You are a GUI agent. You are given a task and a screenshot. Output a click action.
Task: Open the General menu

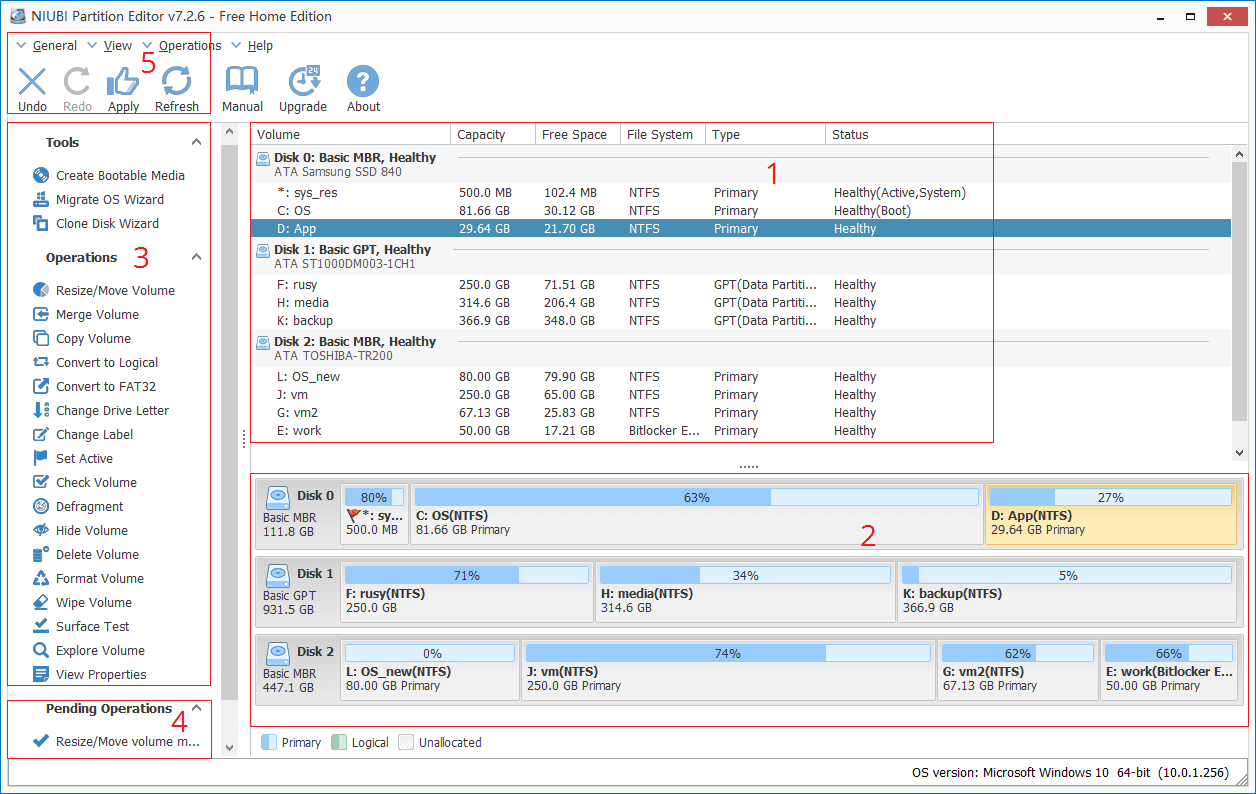[x=54, y=46]
